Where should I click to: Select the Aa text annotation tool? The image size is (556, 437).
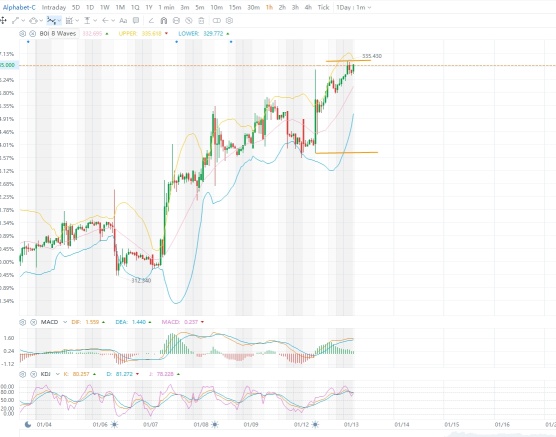click(123, 21)
